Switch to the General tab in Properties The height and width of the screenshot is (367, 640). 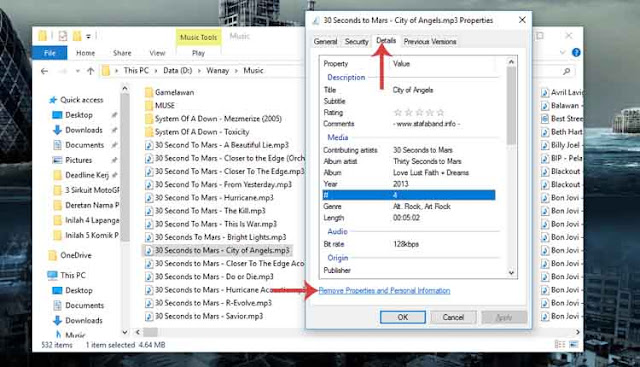(325, 41)
